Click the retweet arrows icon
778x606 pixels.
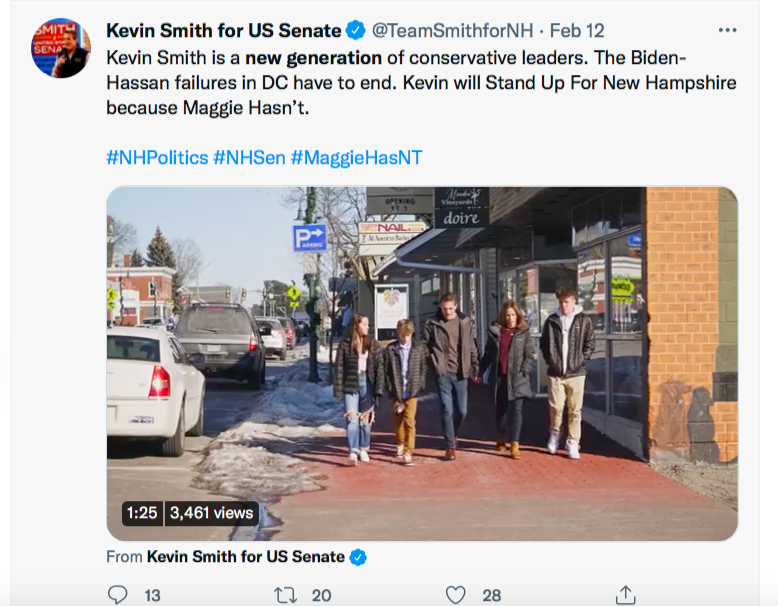[x=286, y=594]
